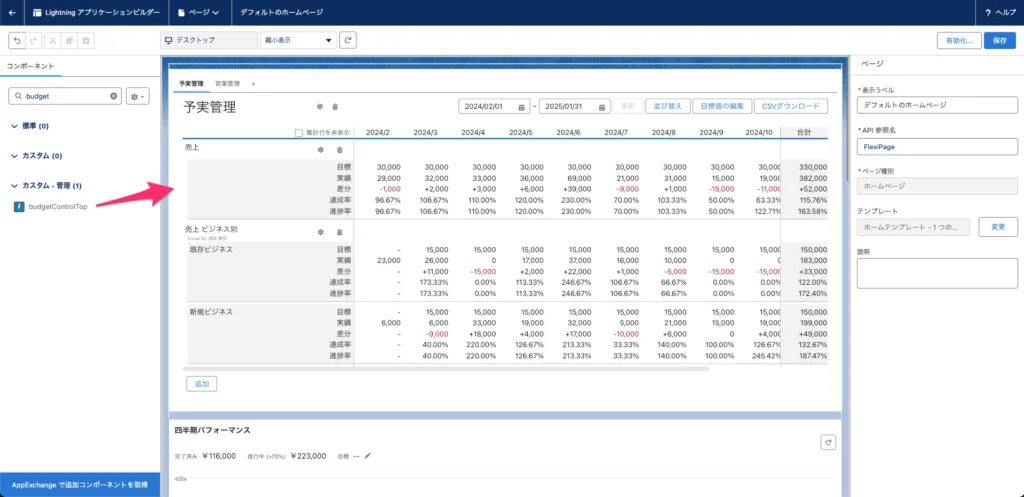Open the calendar picker for 2024/02/01
Screen dimensions: 1024x497
coord(521,106)
